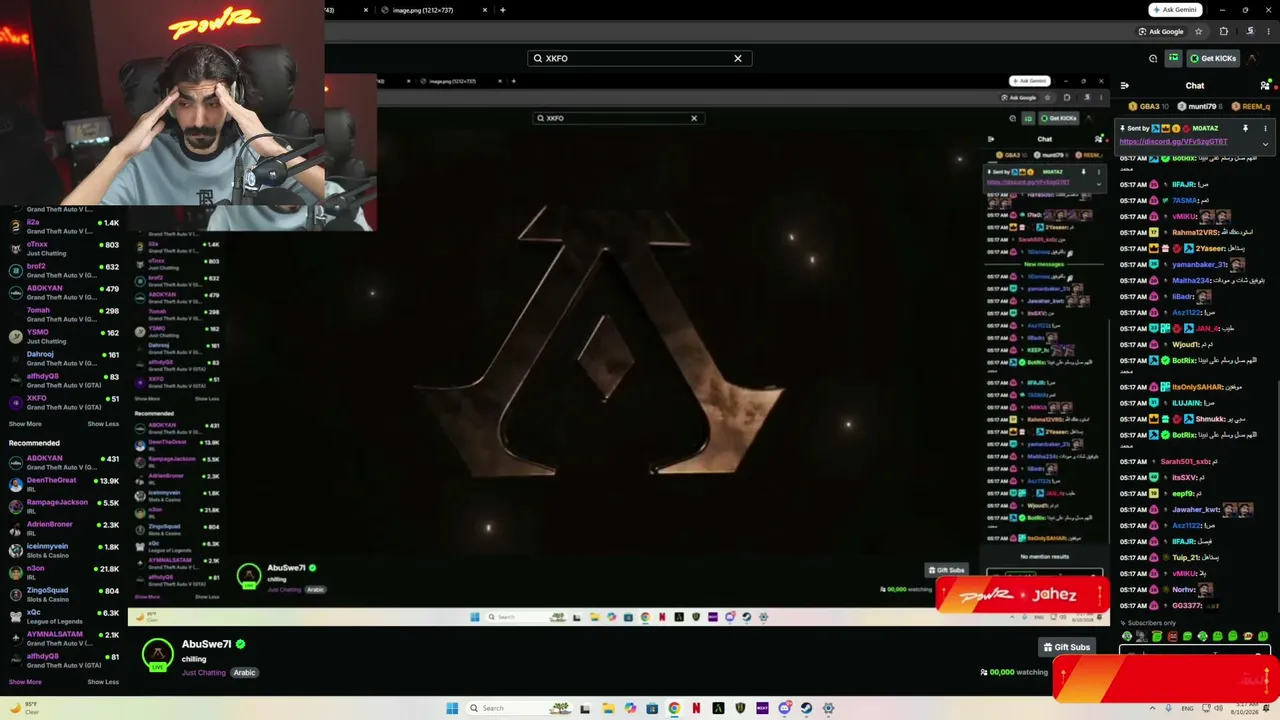Open Dahrooj channel in sidebar
Screen dimensions: 1280x720
63,358
